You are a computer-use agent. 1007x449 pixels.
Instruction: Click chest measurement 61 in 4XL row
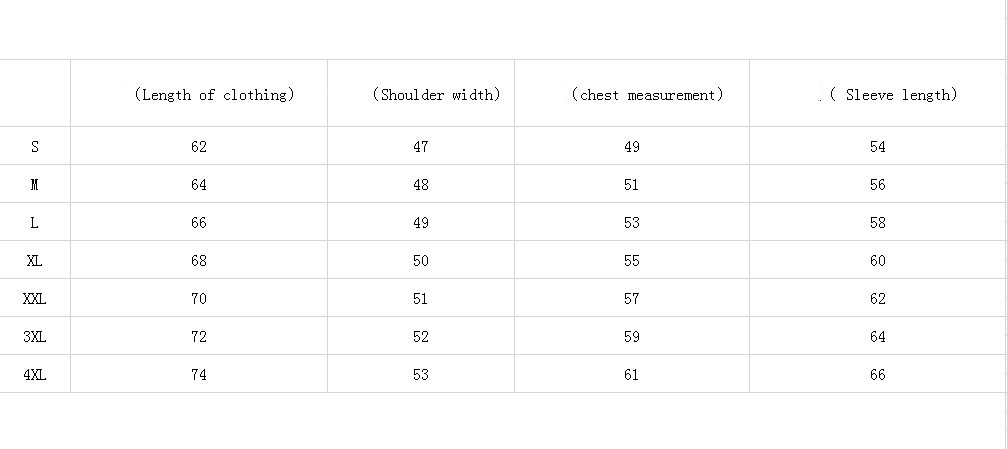tap(632, 375)
